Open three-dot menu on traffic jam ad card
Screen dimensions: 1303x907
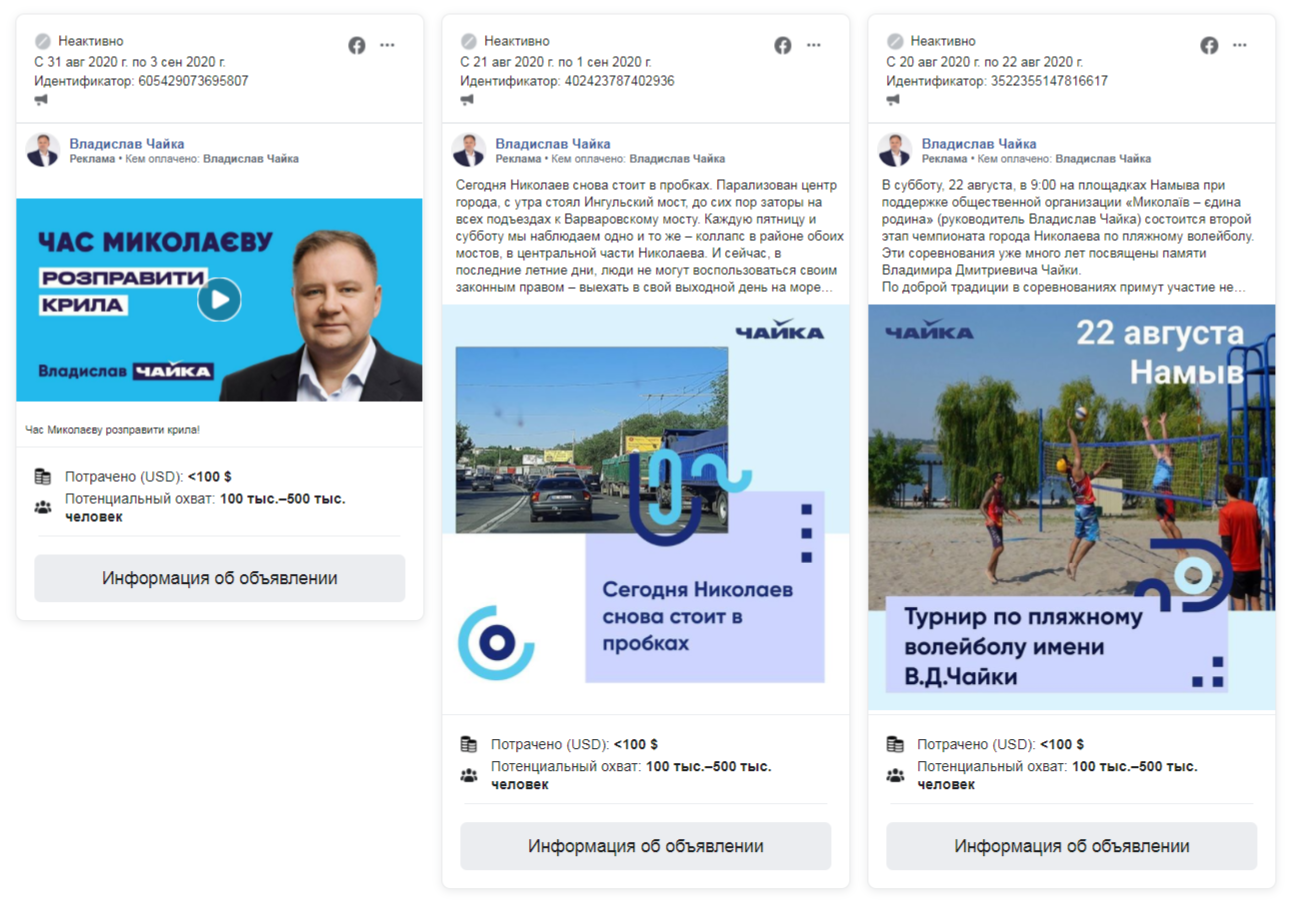coord(814,45)
